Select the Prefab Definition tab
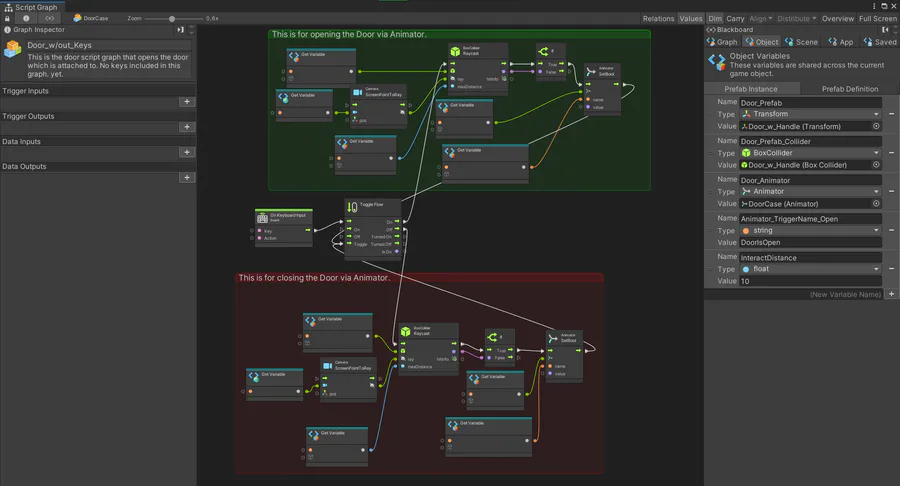The height and width of the screenshot is (486, 900). (849, 89)
